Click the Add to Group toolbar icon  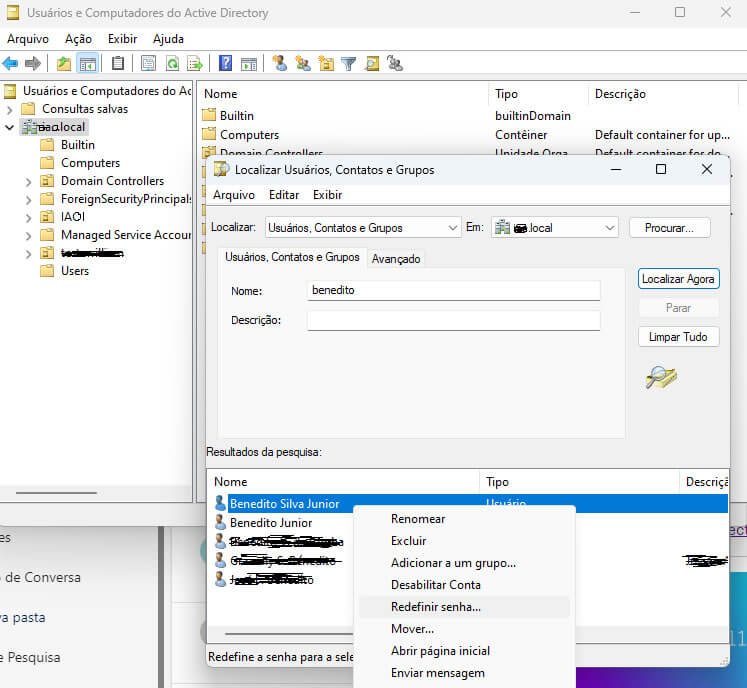pyautogui.click(x=395, y=63)
